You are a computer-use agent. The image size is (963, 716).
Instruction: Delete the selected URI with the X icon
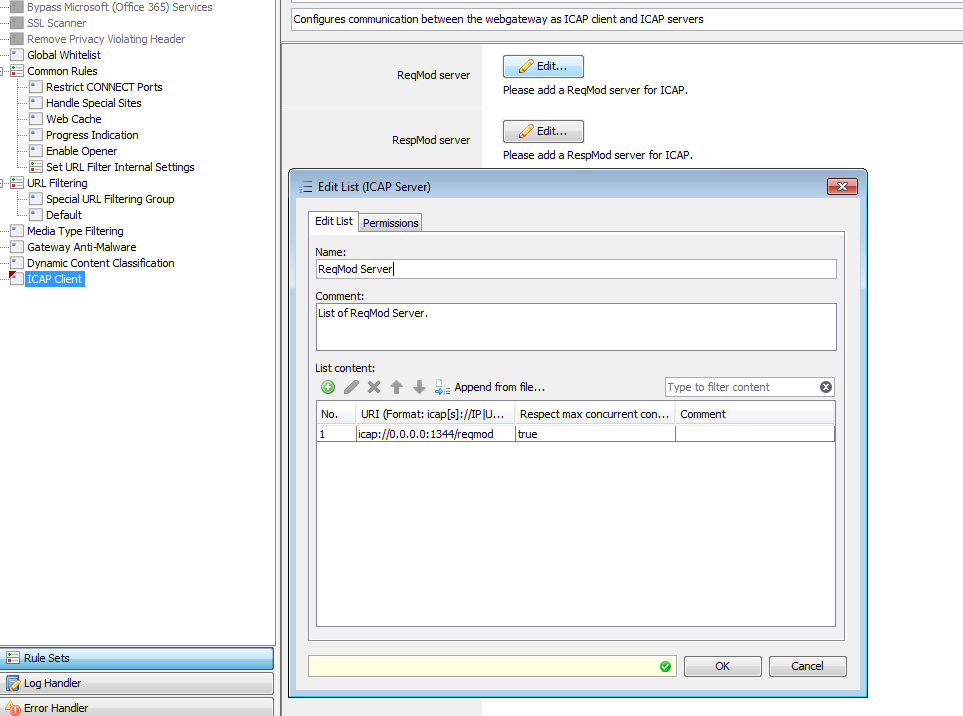click(x=374, y=387)
